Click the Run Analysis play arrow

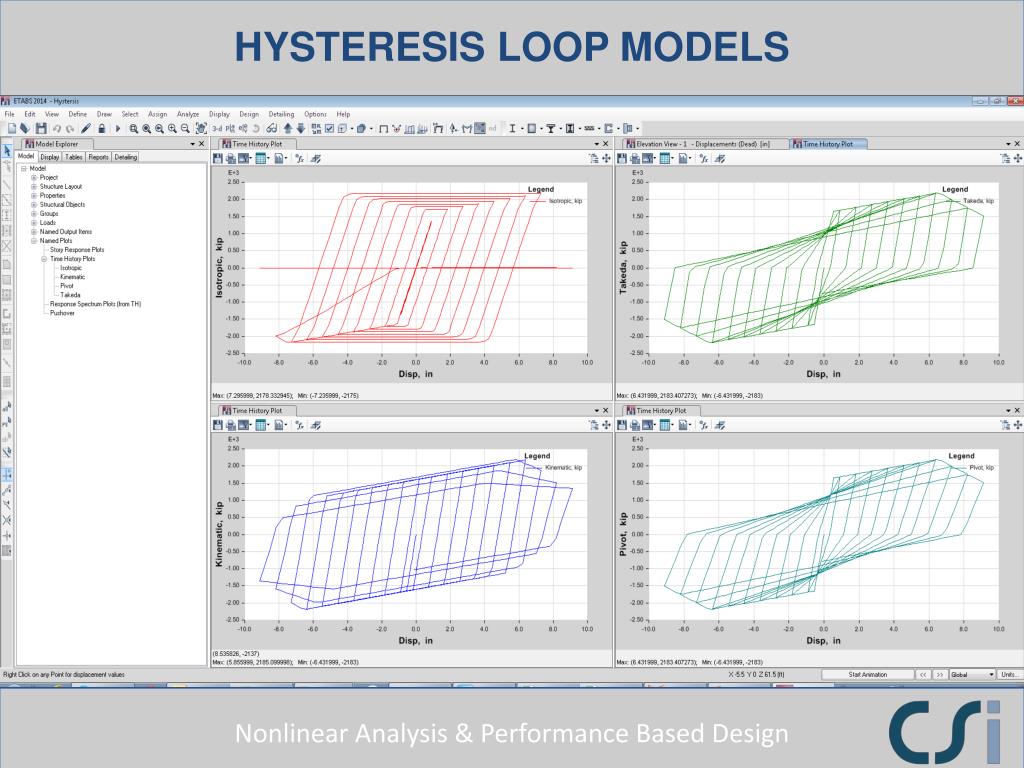point(118,129)
